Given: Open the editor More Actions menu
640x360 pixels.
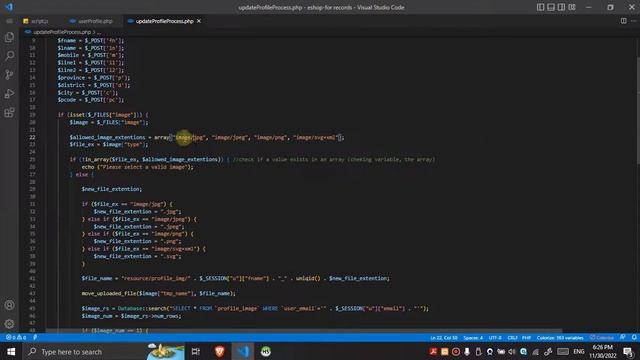Looking at the screenshot, I should pyautogui.click(x=634, y=21).
